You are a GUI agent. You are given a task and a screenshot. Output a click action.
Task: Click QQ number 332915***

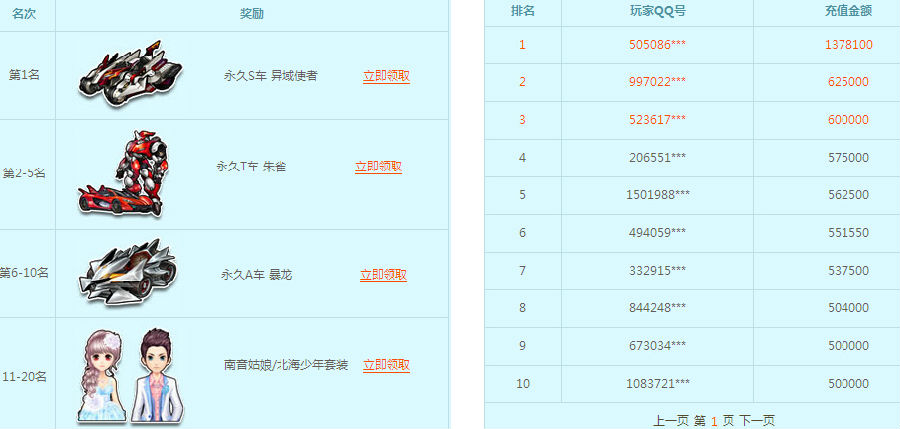coord(658,270)
